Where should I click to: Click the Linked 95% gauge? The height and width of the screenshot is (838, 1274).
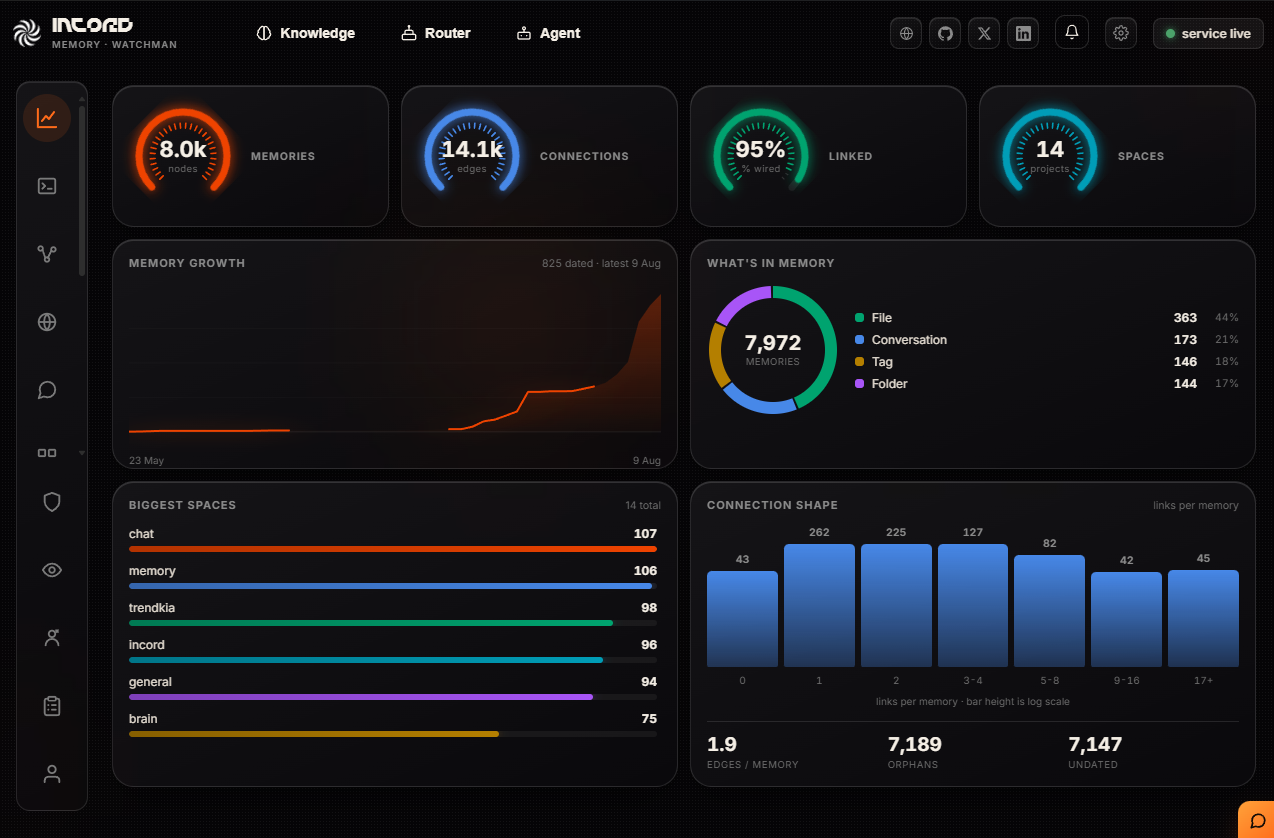click(x=761, y=152)
